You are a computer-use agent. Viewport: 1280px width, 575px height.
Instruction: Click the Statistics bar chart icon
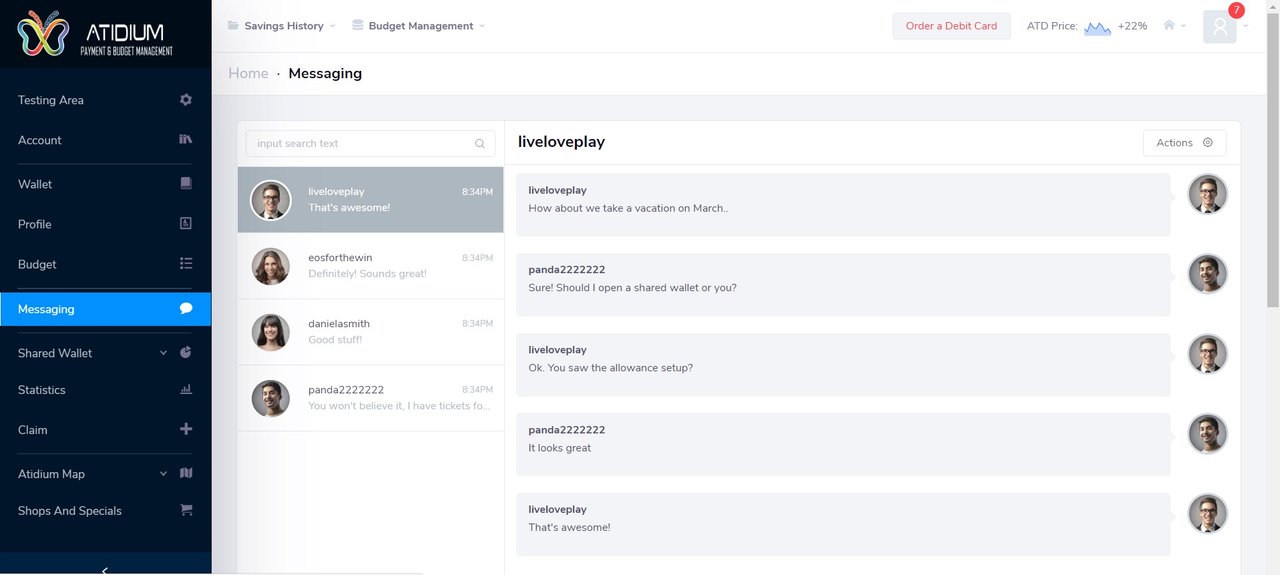pyautogui.click(x=185, y=390)
